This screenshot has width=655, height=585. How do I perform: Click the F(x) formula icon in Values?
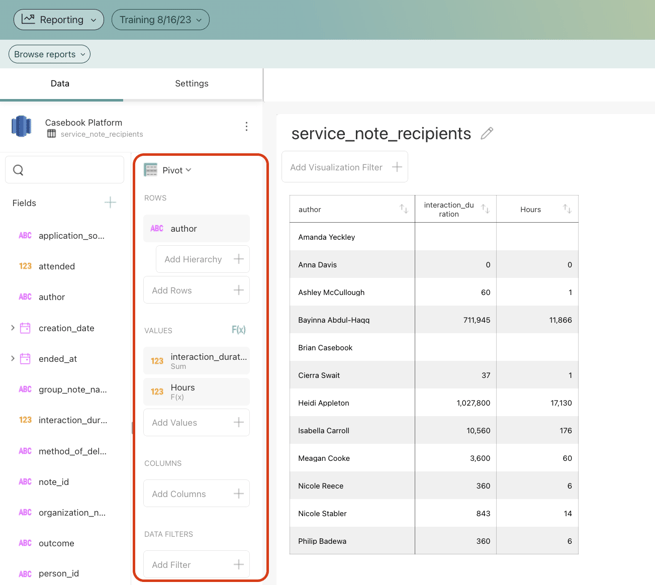tap(238, 330)
